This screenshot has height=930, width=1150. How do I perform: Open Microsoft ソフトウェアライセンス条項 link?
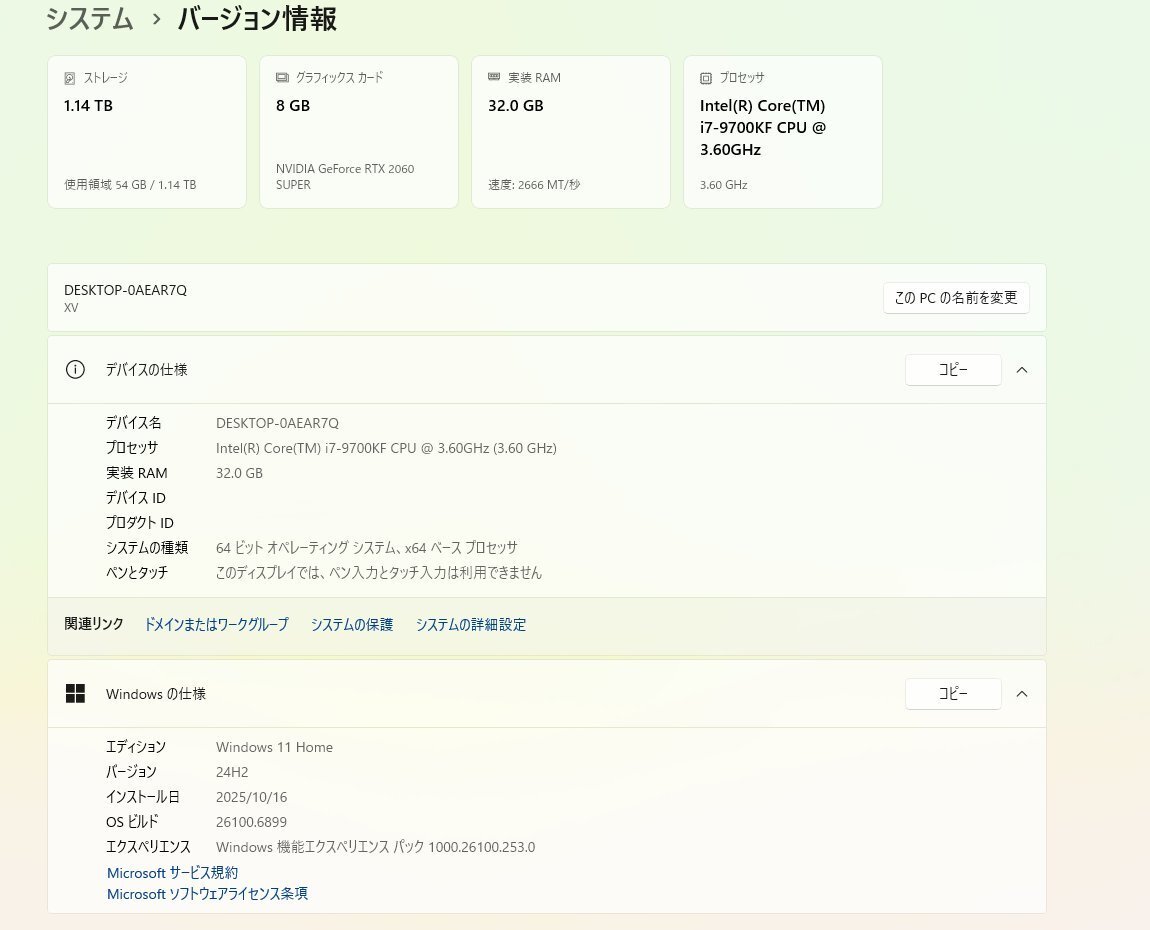pyautogui.click(x=208, y=894)
